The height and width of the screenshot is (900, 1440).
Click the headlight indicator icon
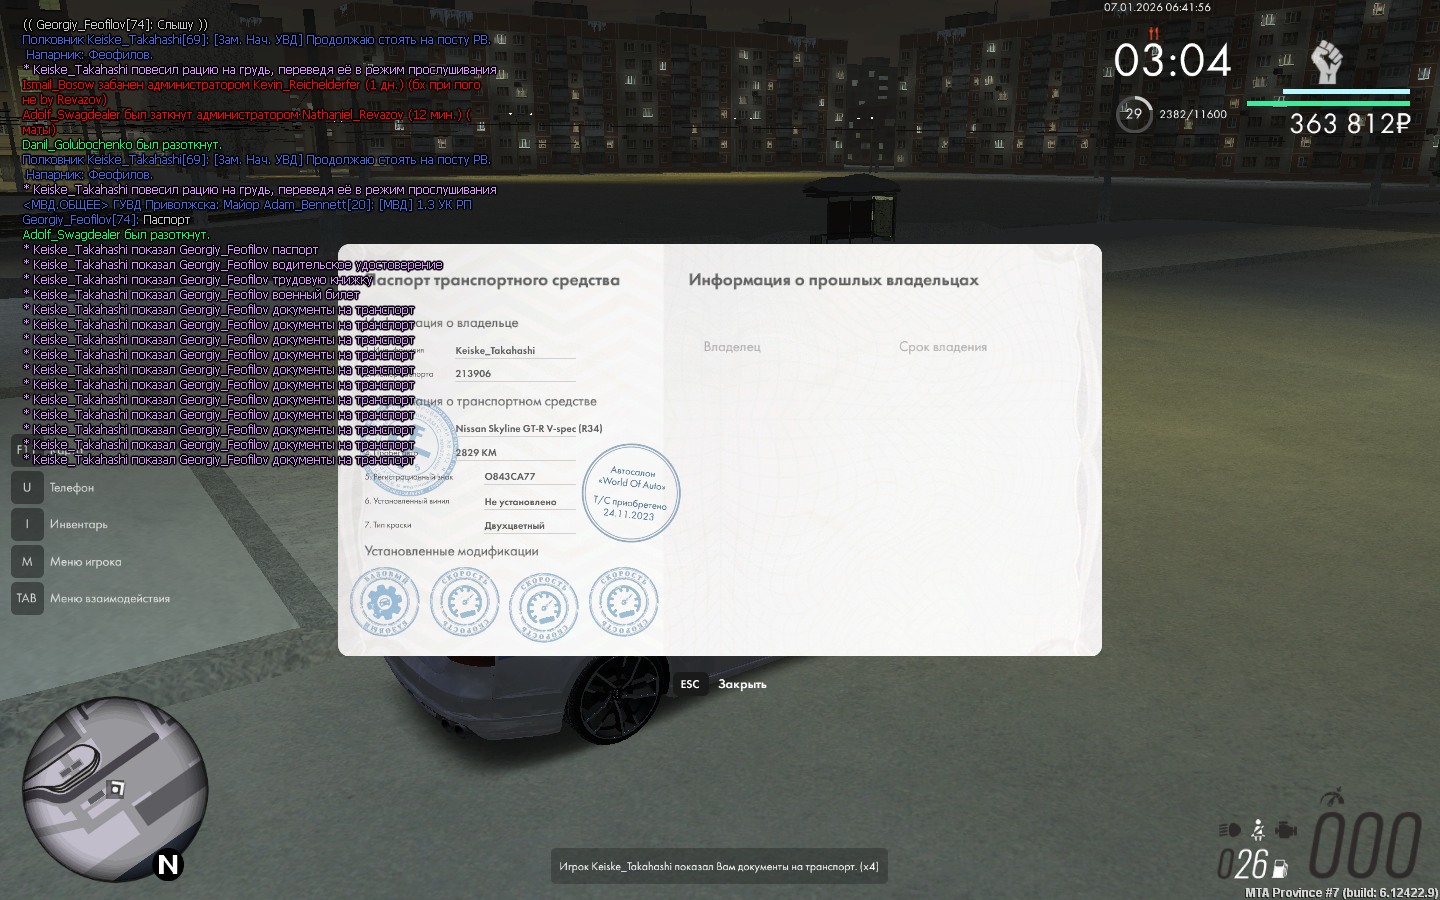[1230, 830]
